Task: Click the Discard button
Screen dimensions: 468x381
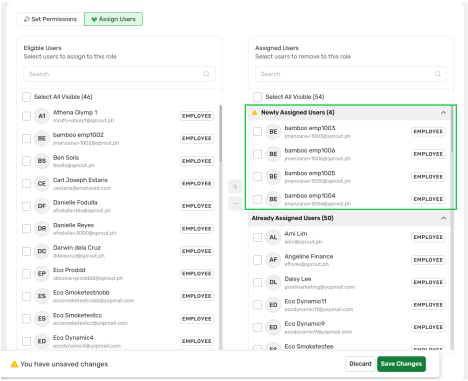Action: [360, 364]
